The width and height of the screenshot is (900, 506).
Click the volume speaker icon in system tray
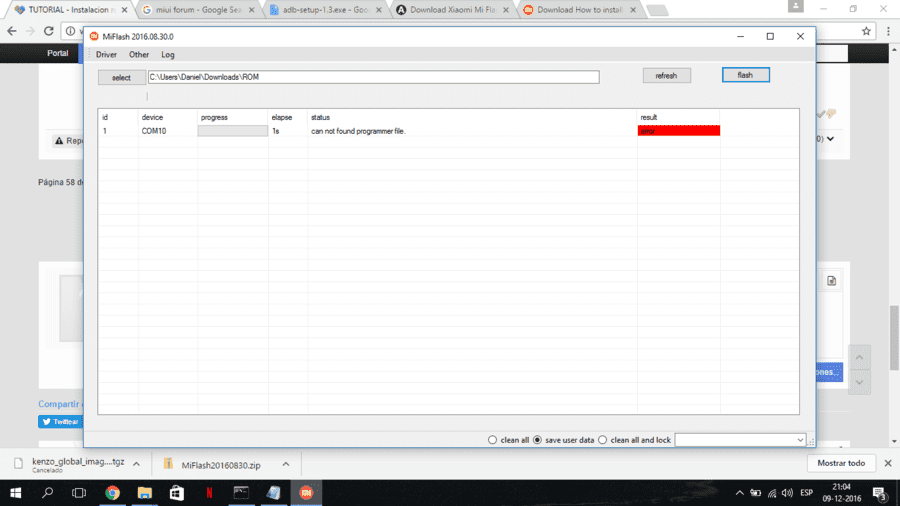click(787, 493)
